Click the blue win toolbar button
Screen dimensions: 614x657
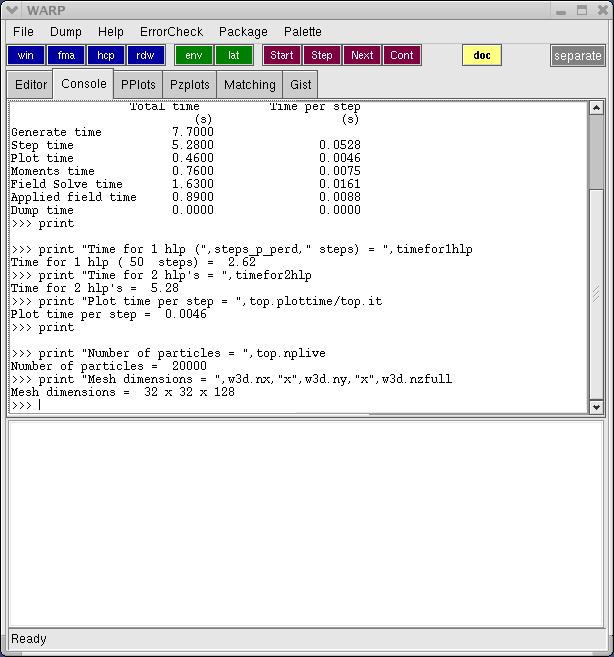click(x=26, y=55)
